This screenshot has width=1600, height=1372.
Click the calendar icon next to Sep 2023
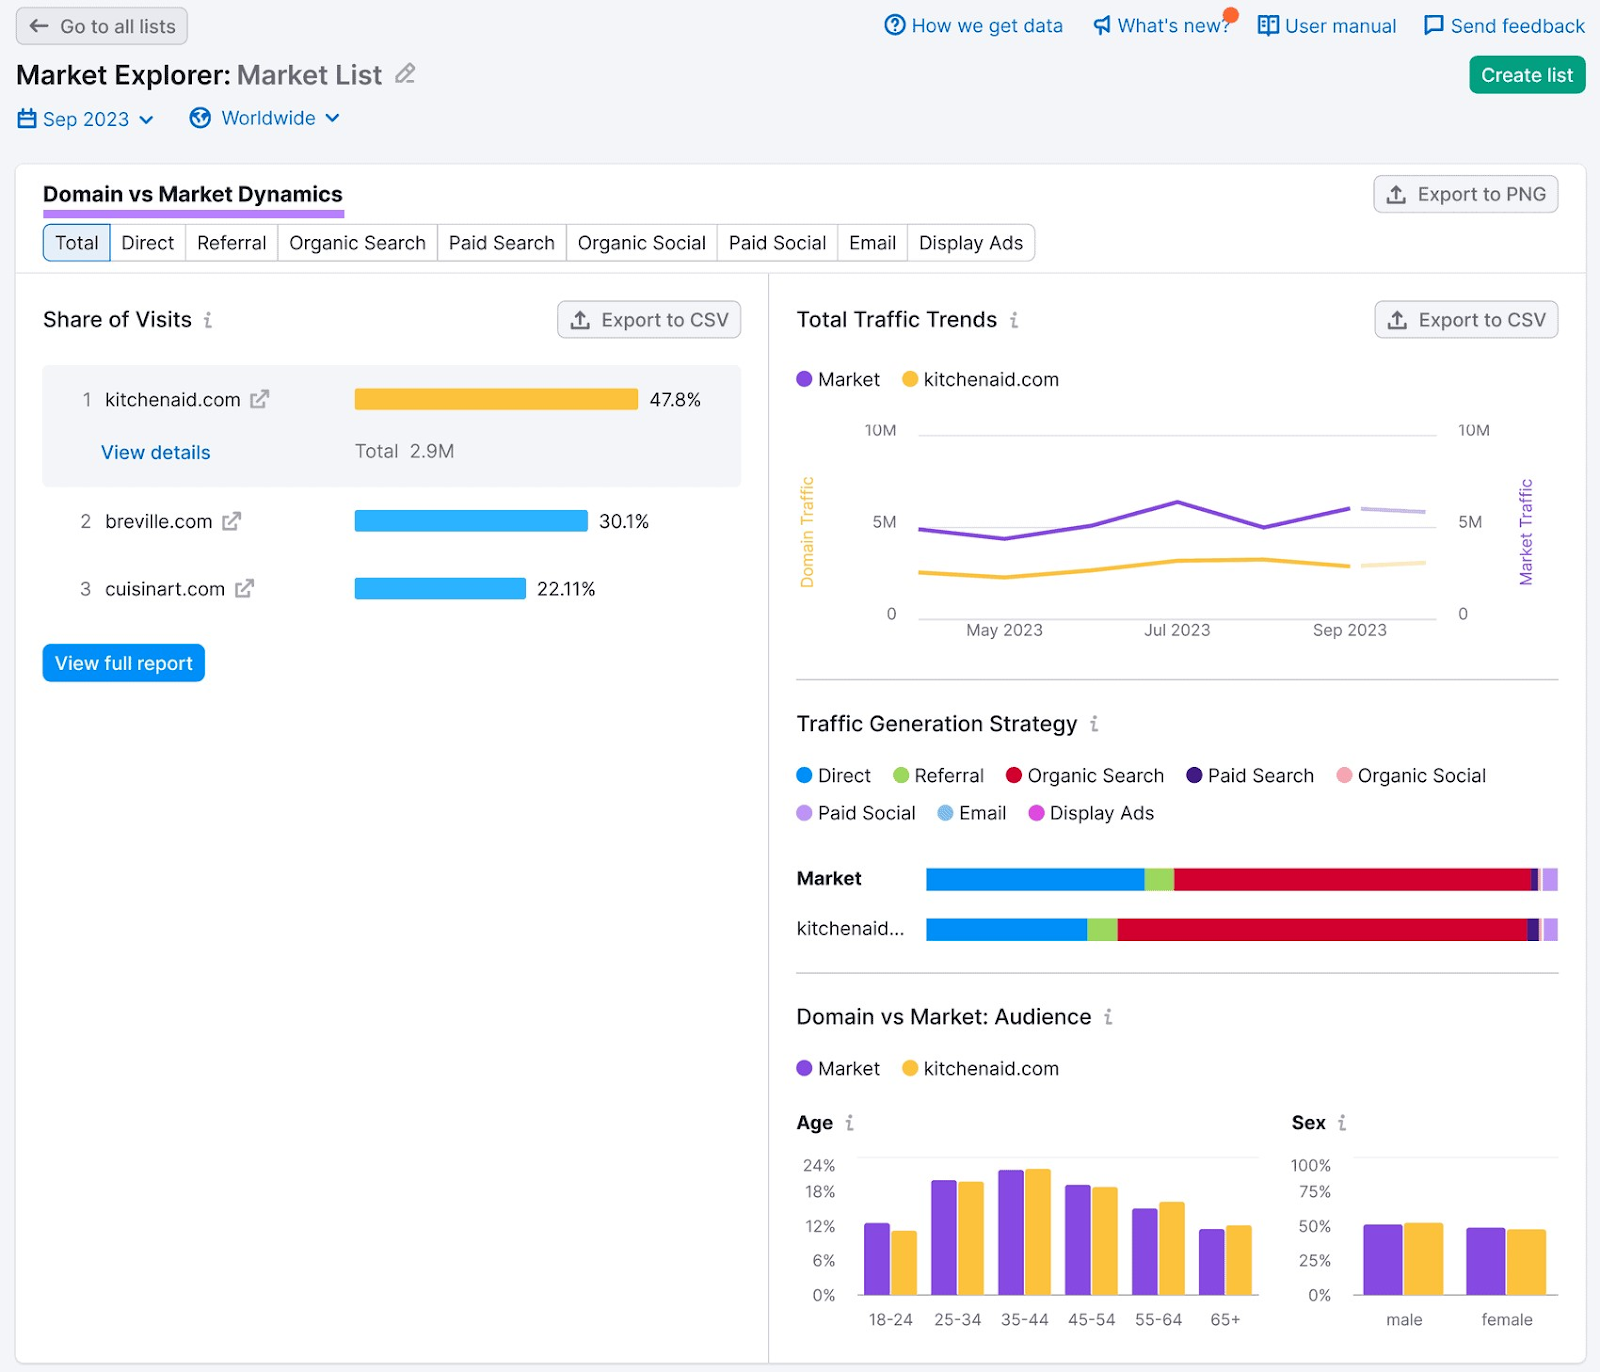click(x=27, y=119)
